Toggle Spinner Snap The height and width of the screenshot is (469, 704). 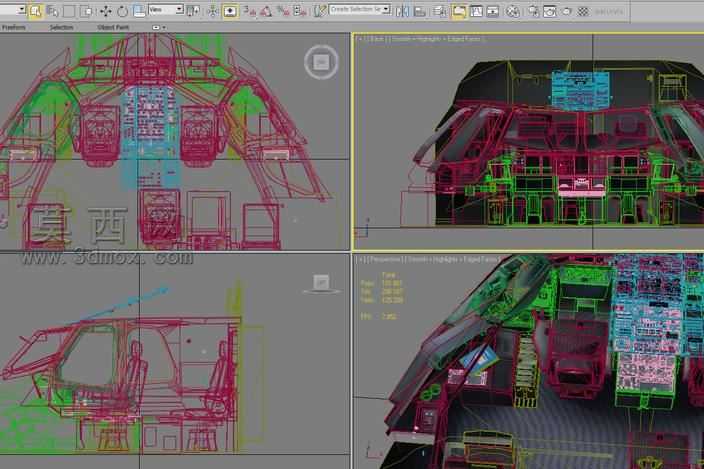pyautogui.click(x=299, y=11)
